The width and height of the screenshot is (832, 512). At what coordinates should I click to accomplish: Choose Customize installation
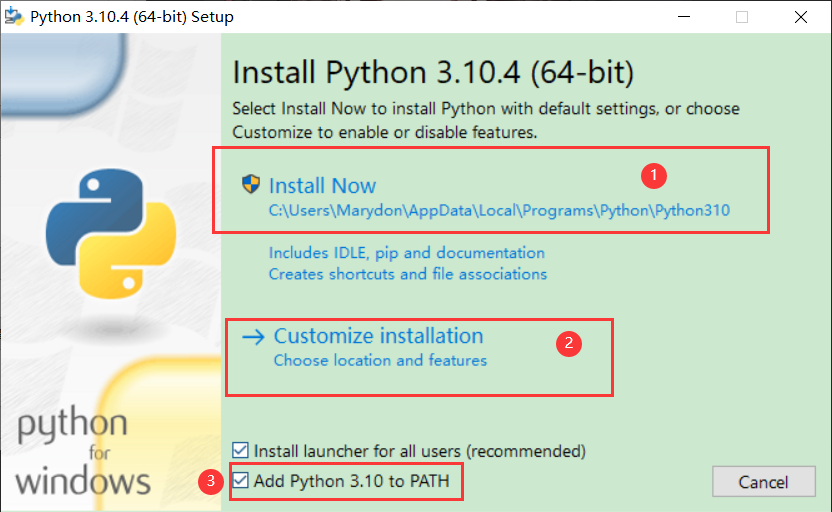[378, 336]
